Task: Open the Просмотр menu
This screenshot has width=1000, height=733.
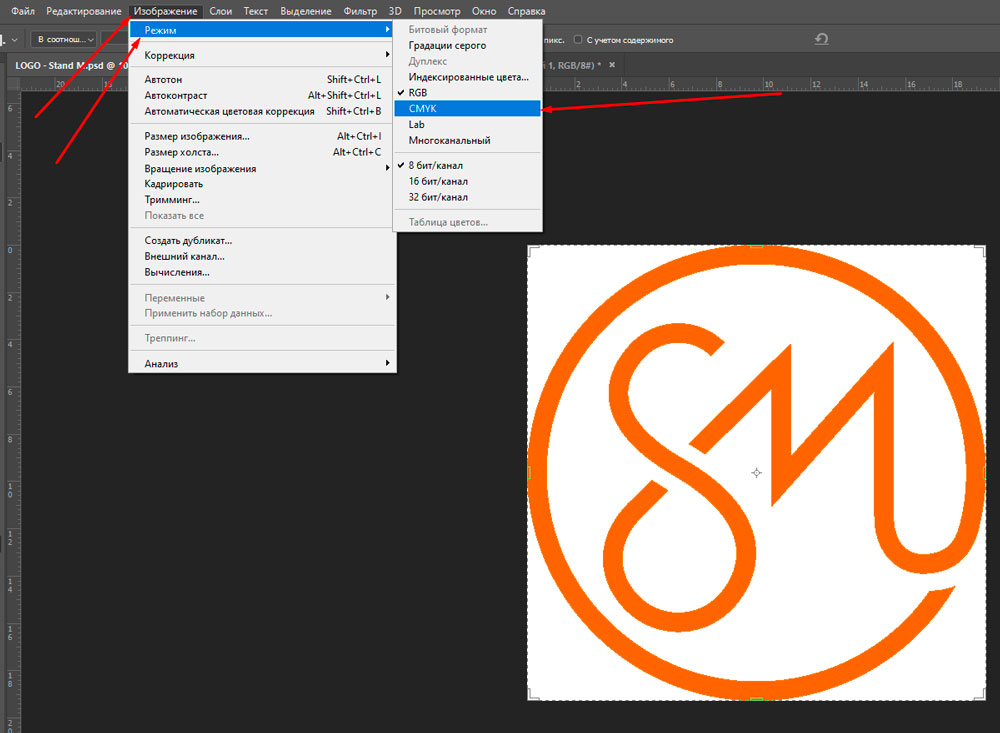Action: 437,11
